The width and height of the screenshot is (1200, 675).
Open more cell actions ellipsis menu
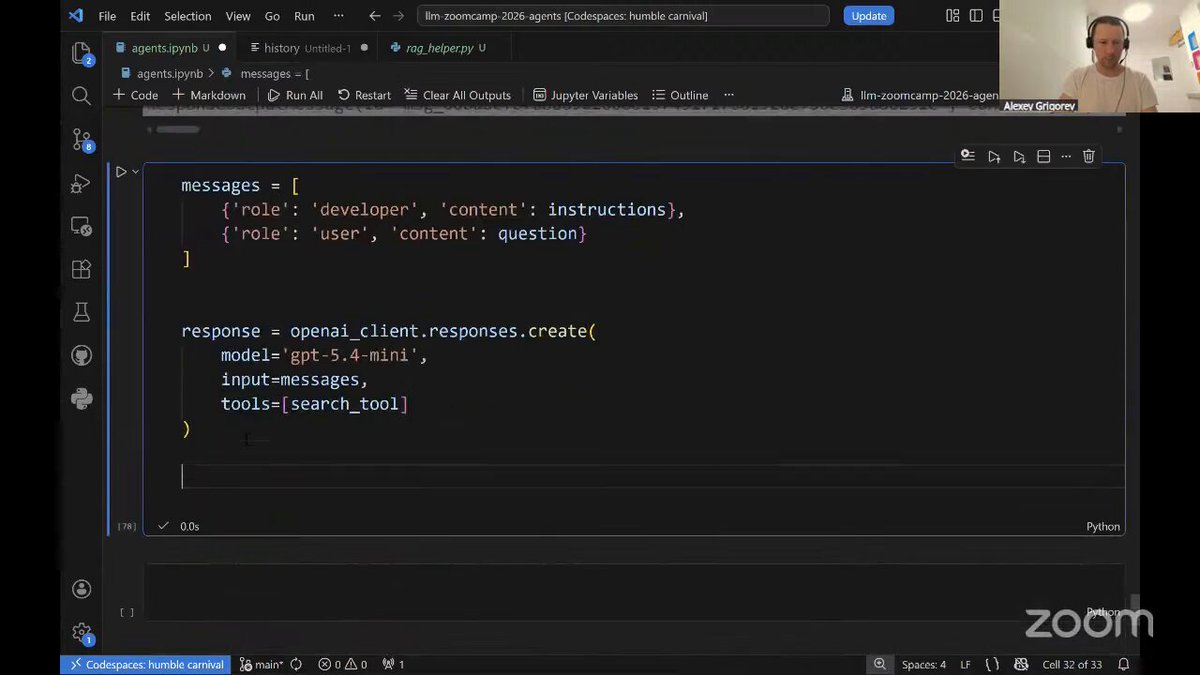tap(1065, 156)
